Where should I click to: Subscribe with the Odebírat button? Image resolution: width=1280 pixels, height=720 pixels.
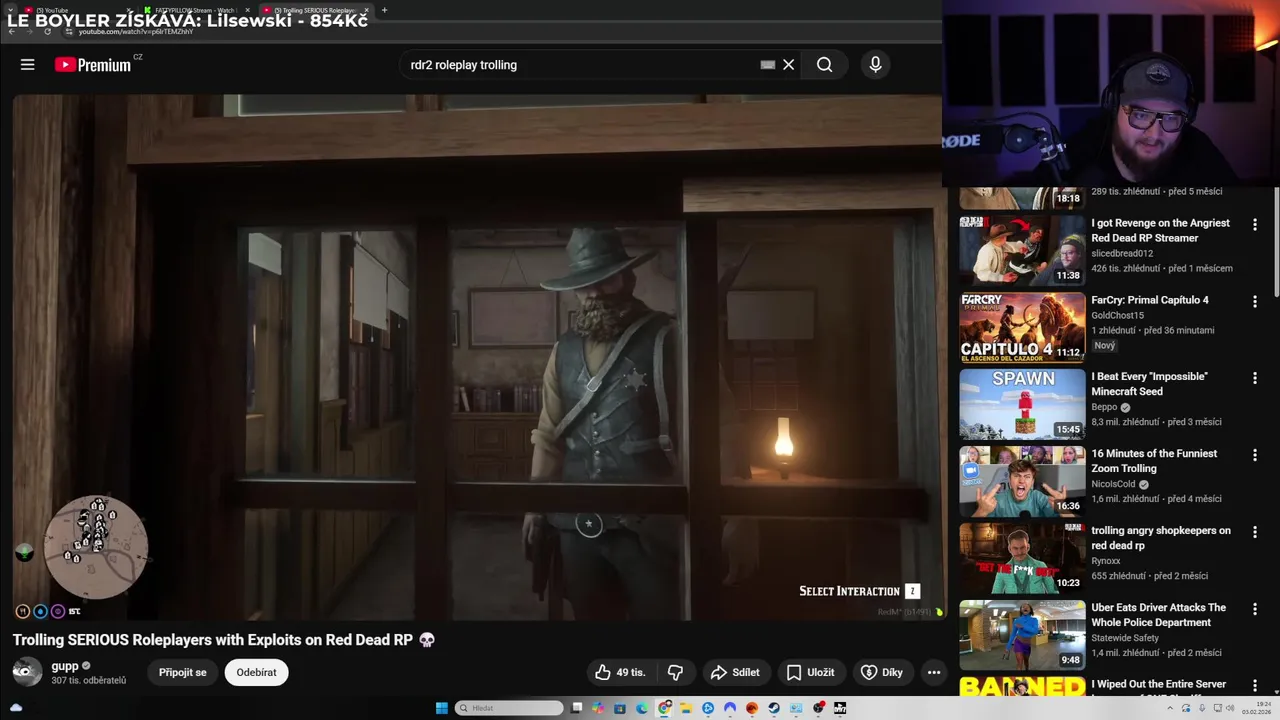pyautogui.click(x=256, y=672)
